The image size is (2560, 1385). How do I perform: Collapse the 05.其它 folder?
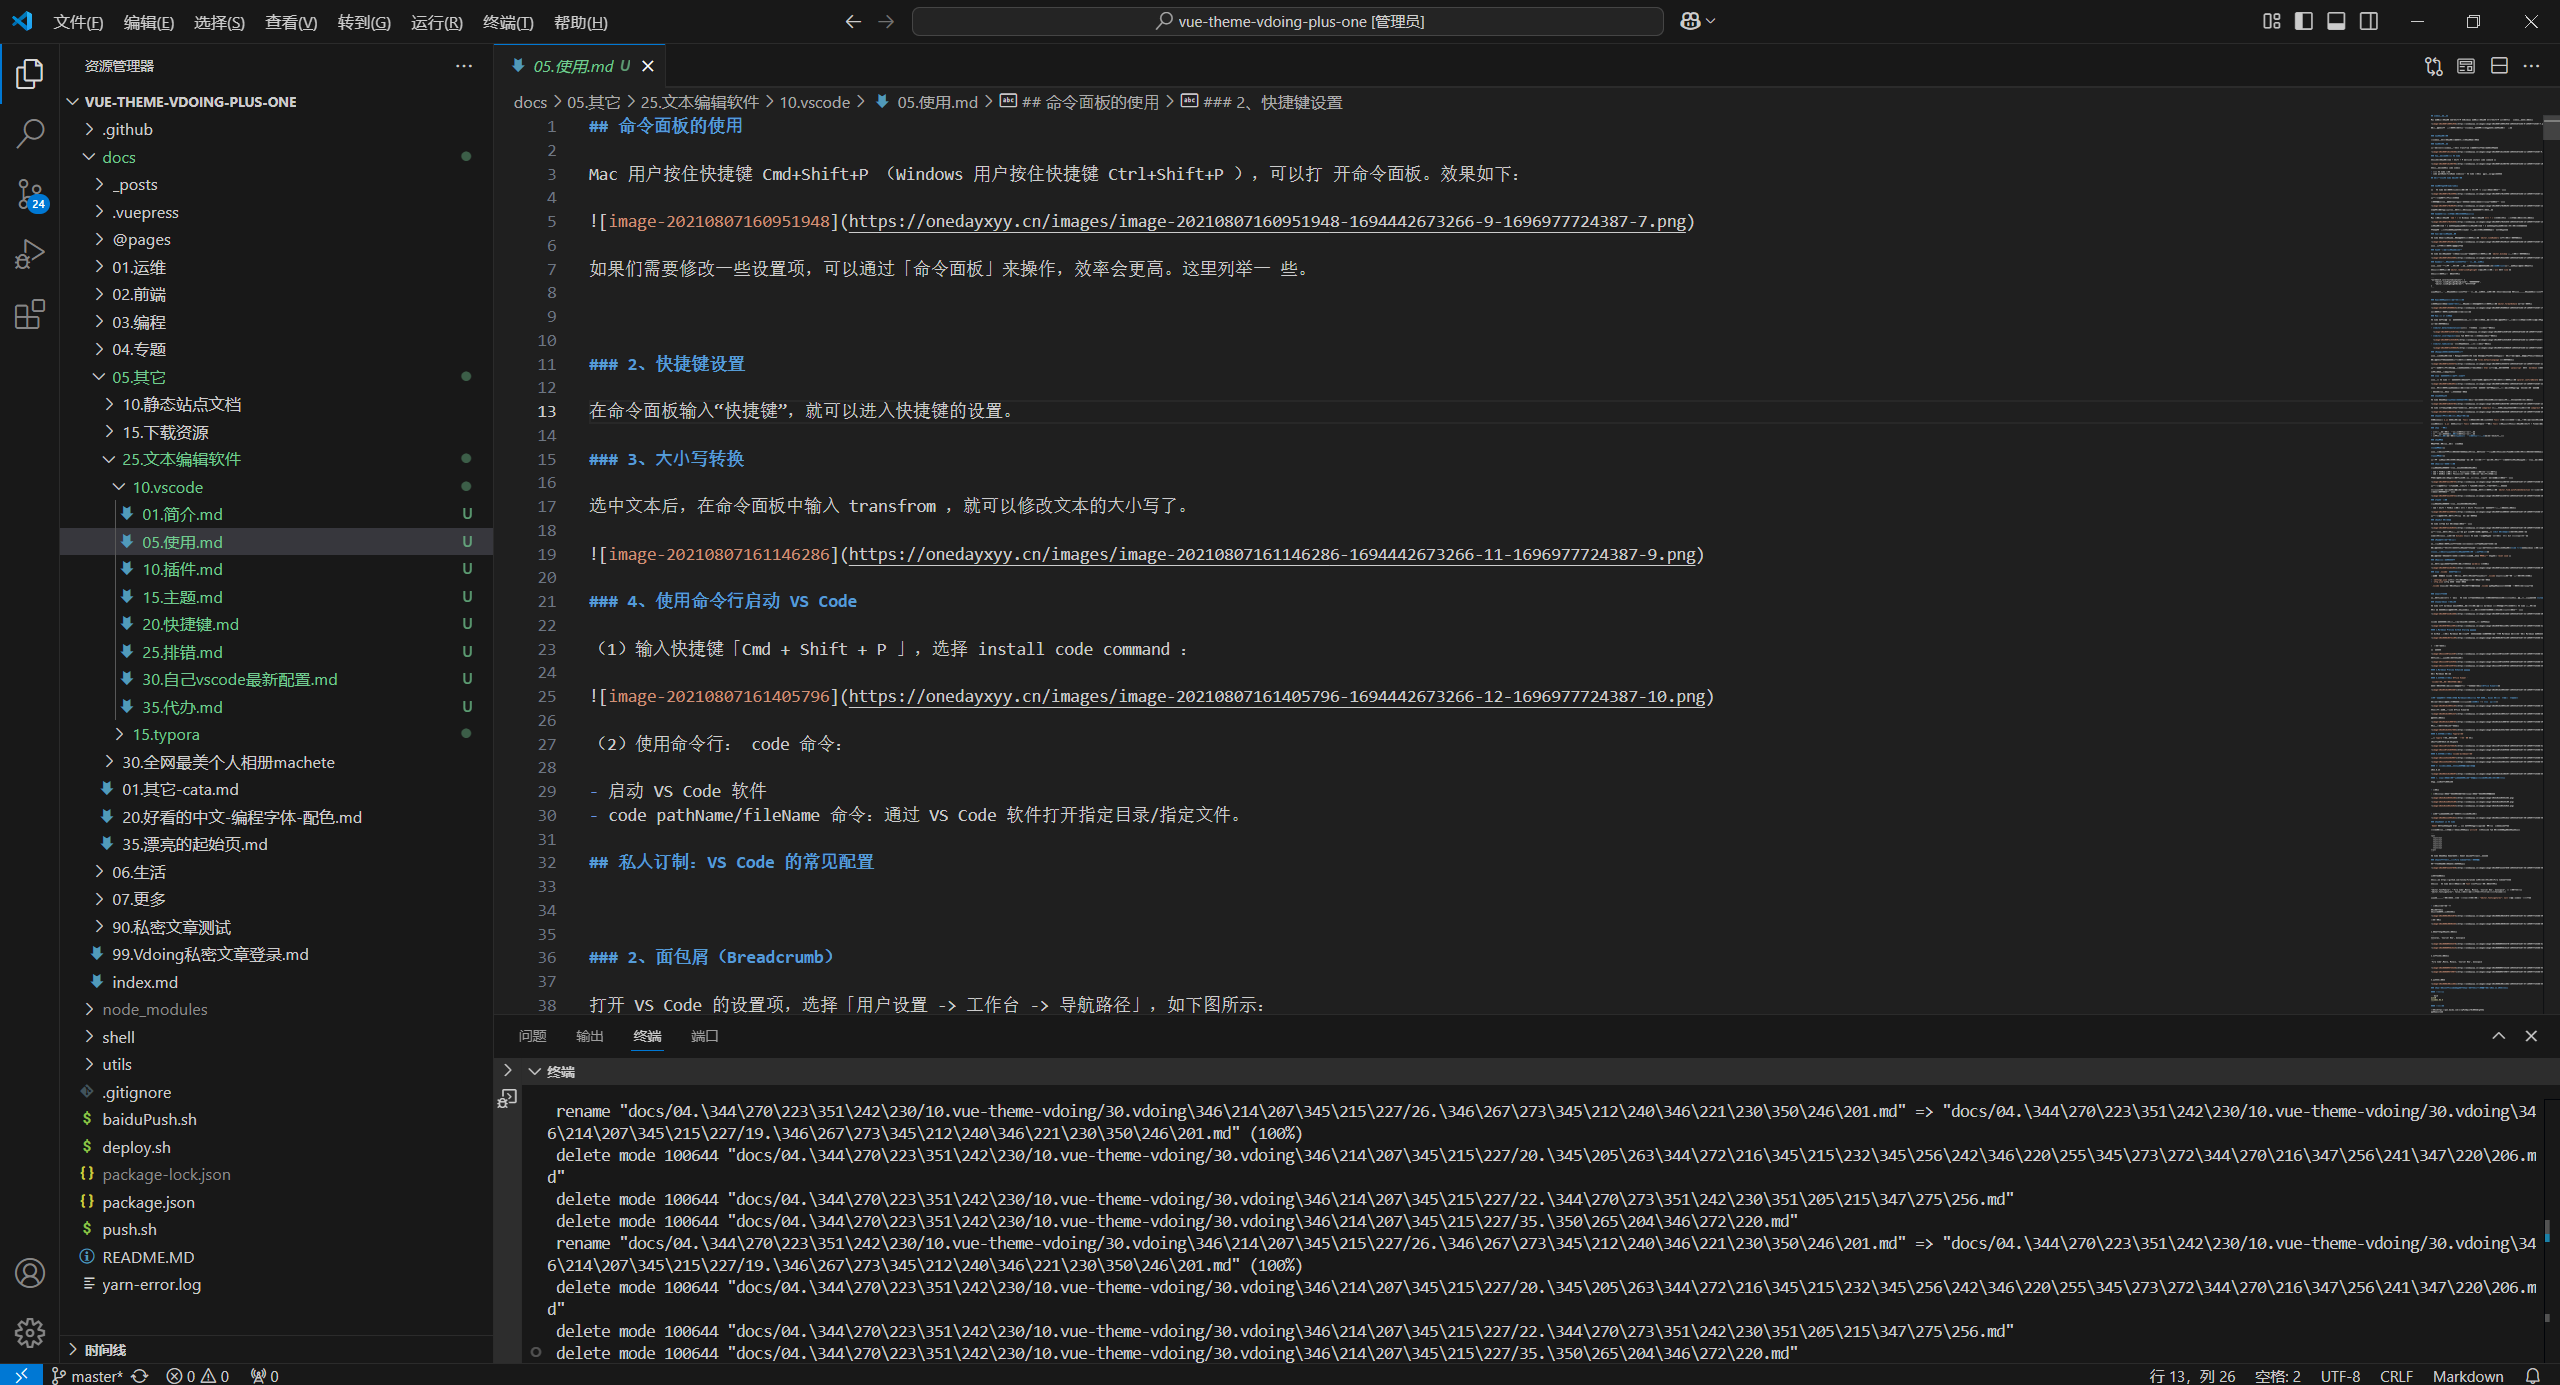[x=276, y=377]
